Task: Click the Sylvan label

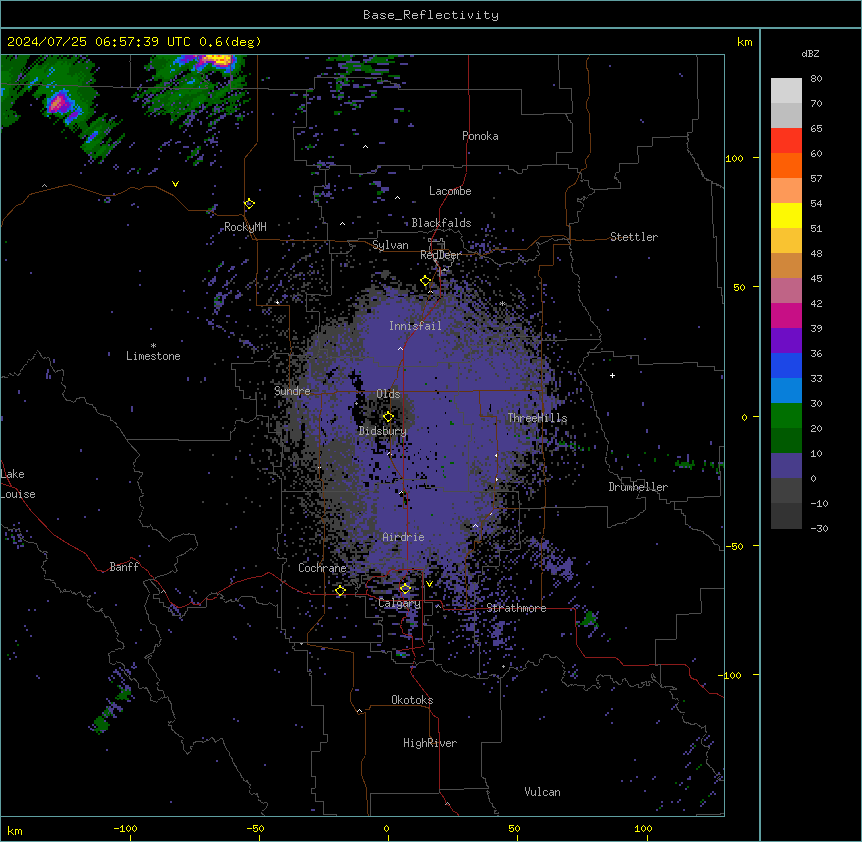Action: [x=390, y=245]
